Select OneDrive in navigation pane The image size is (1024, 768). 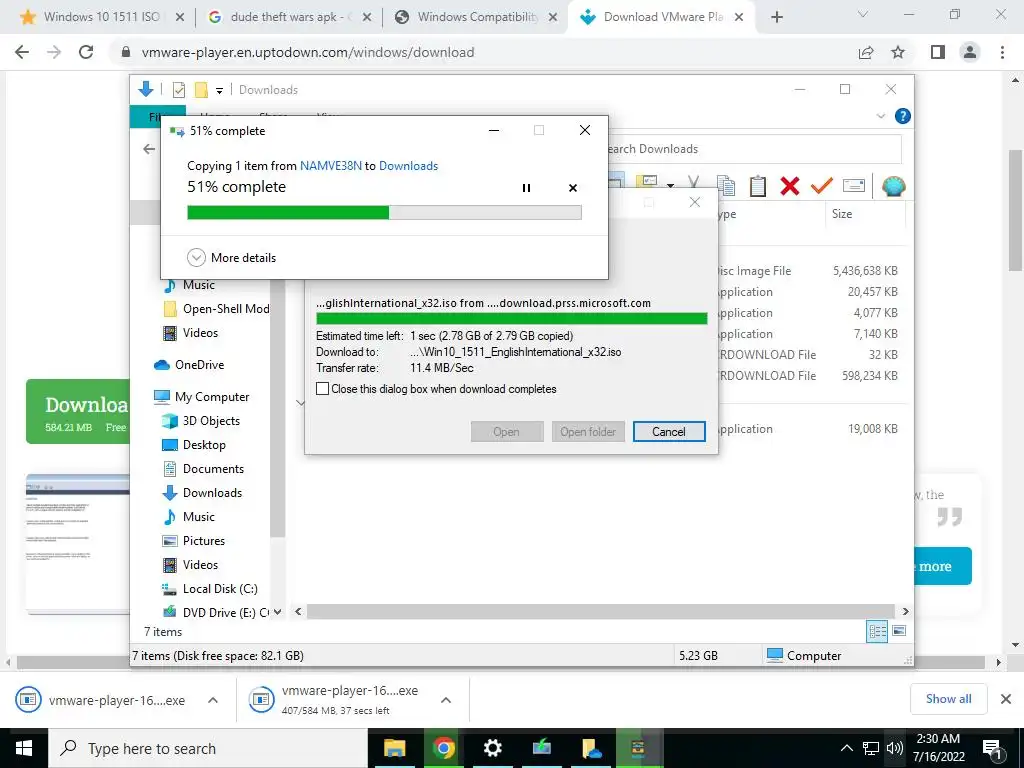coord(189,364)
